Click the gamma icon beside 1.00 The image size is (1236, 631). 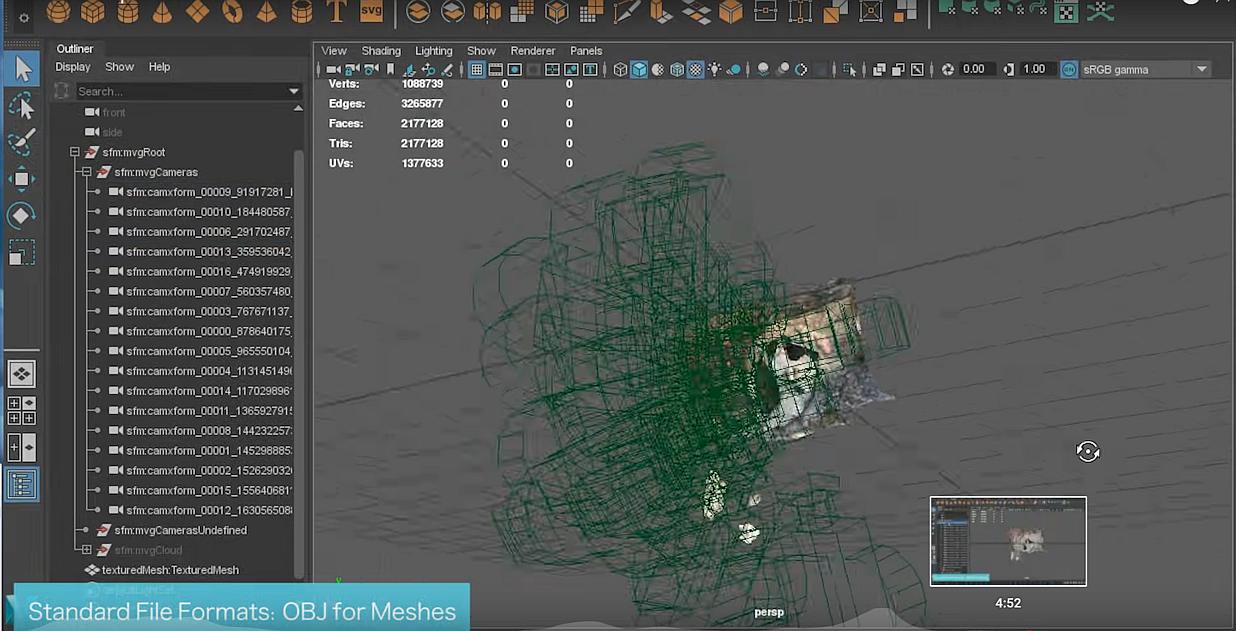[1008, 69]
